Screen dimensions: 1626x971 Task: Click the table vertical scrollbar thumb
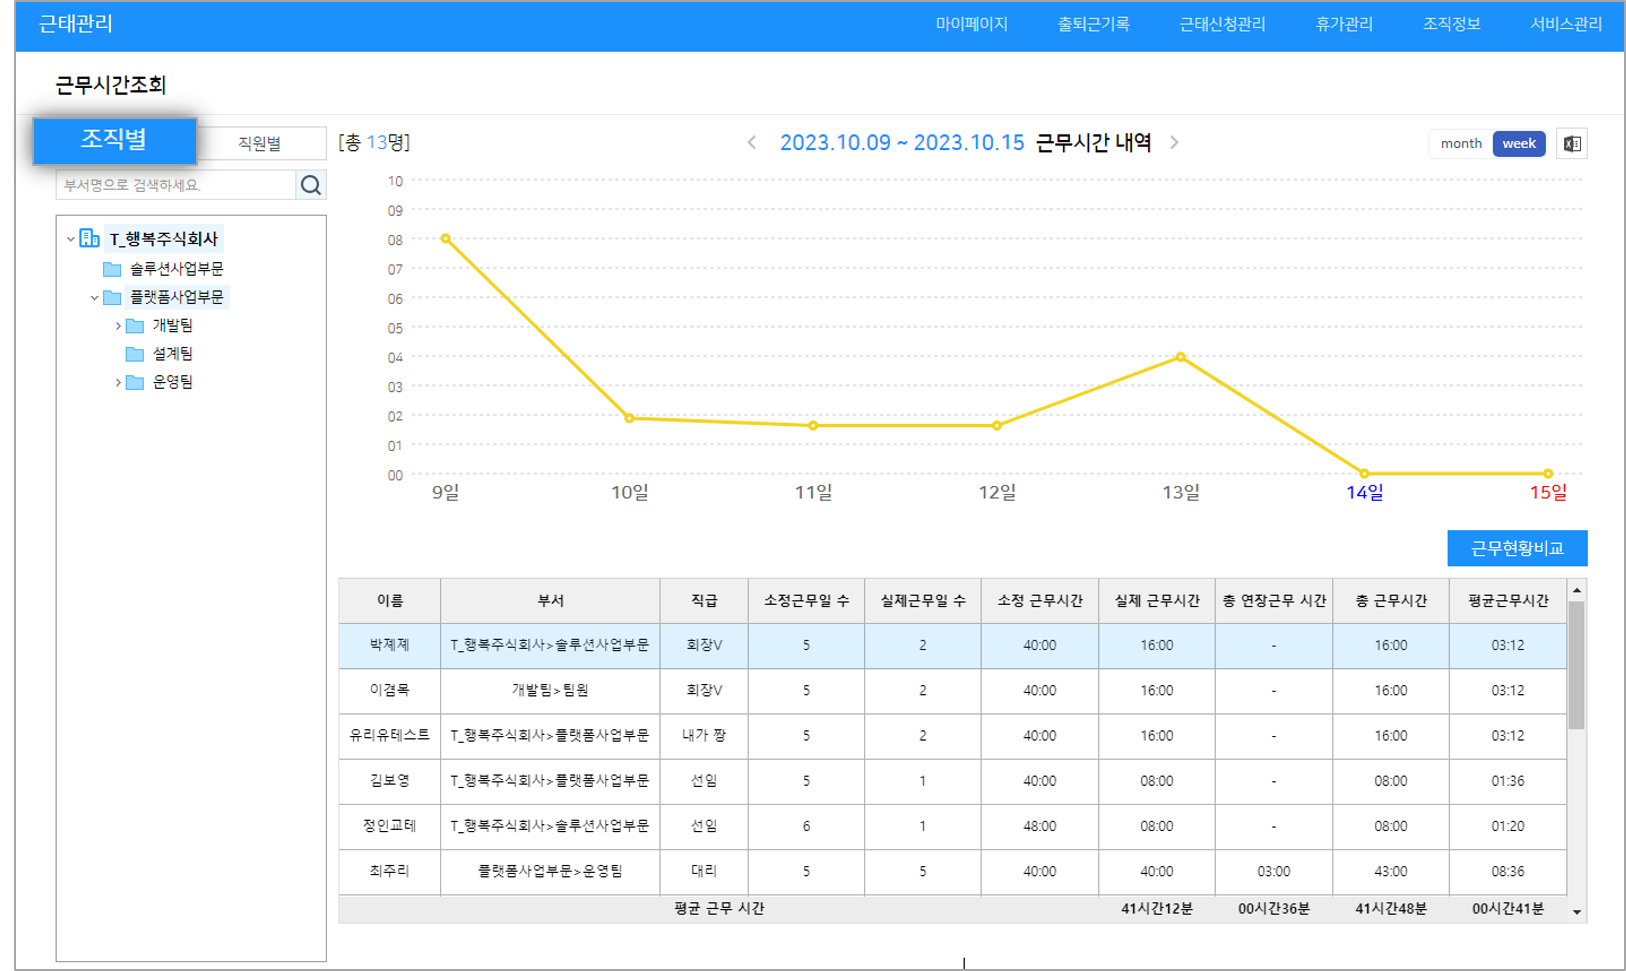1577,666
